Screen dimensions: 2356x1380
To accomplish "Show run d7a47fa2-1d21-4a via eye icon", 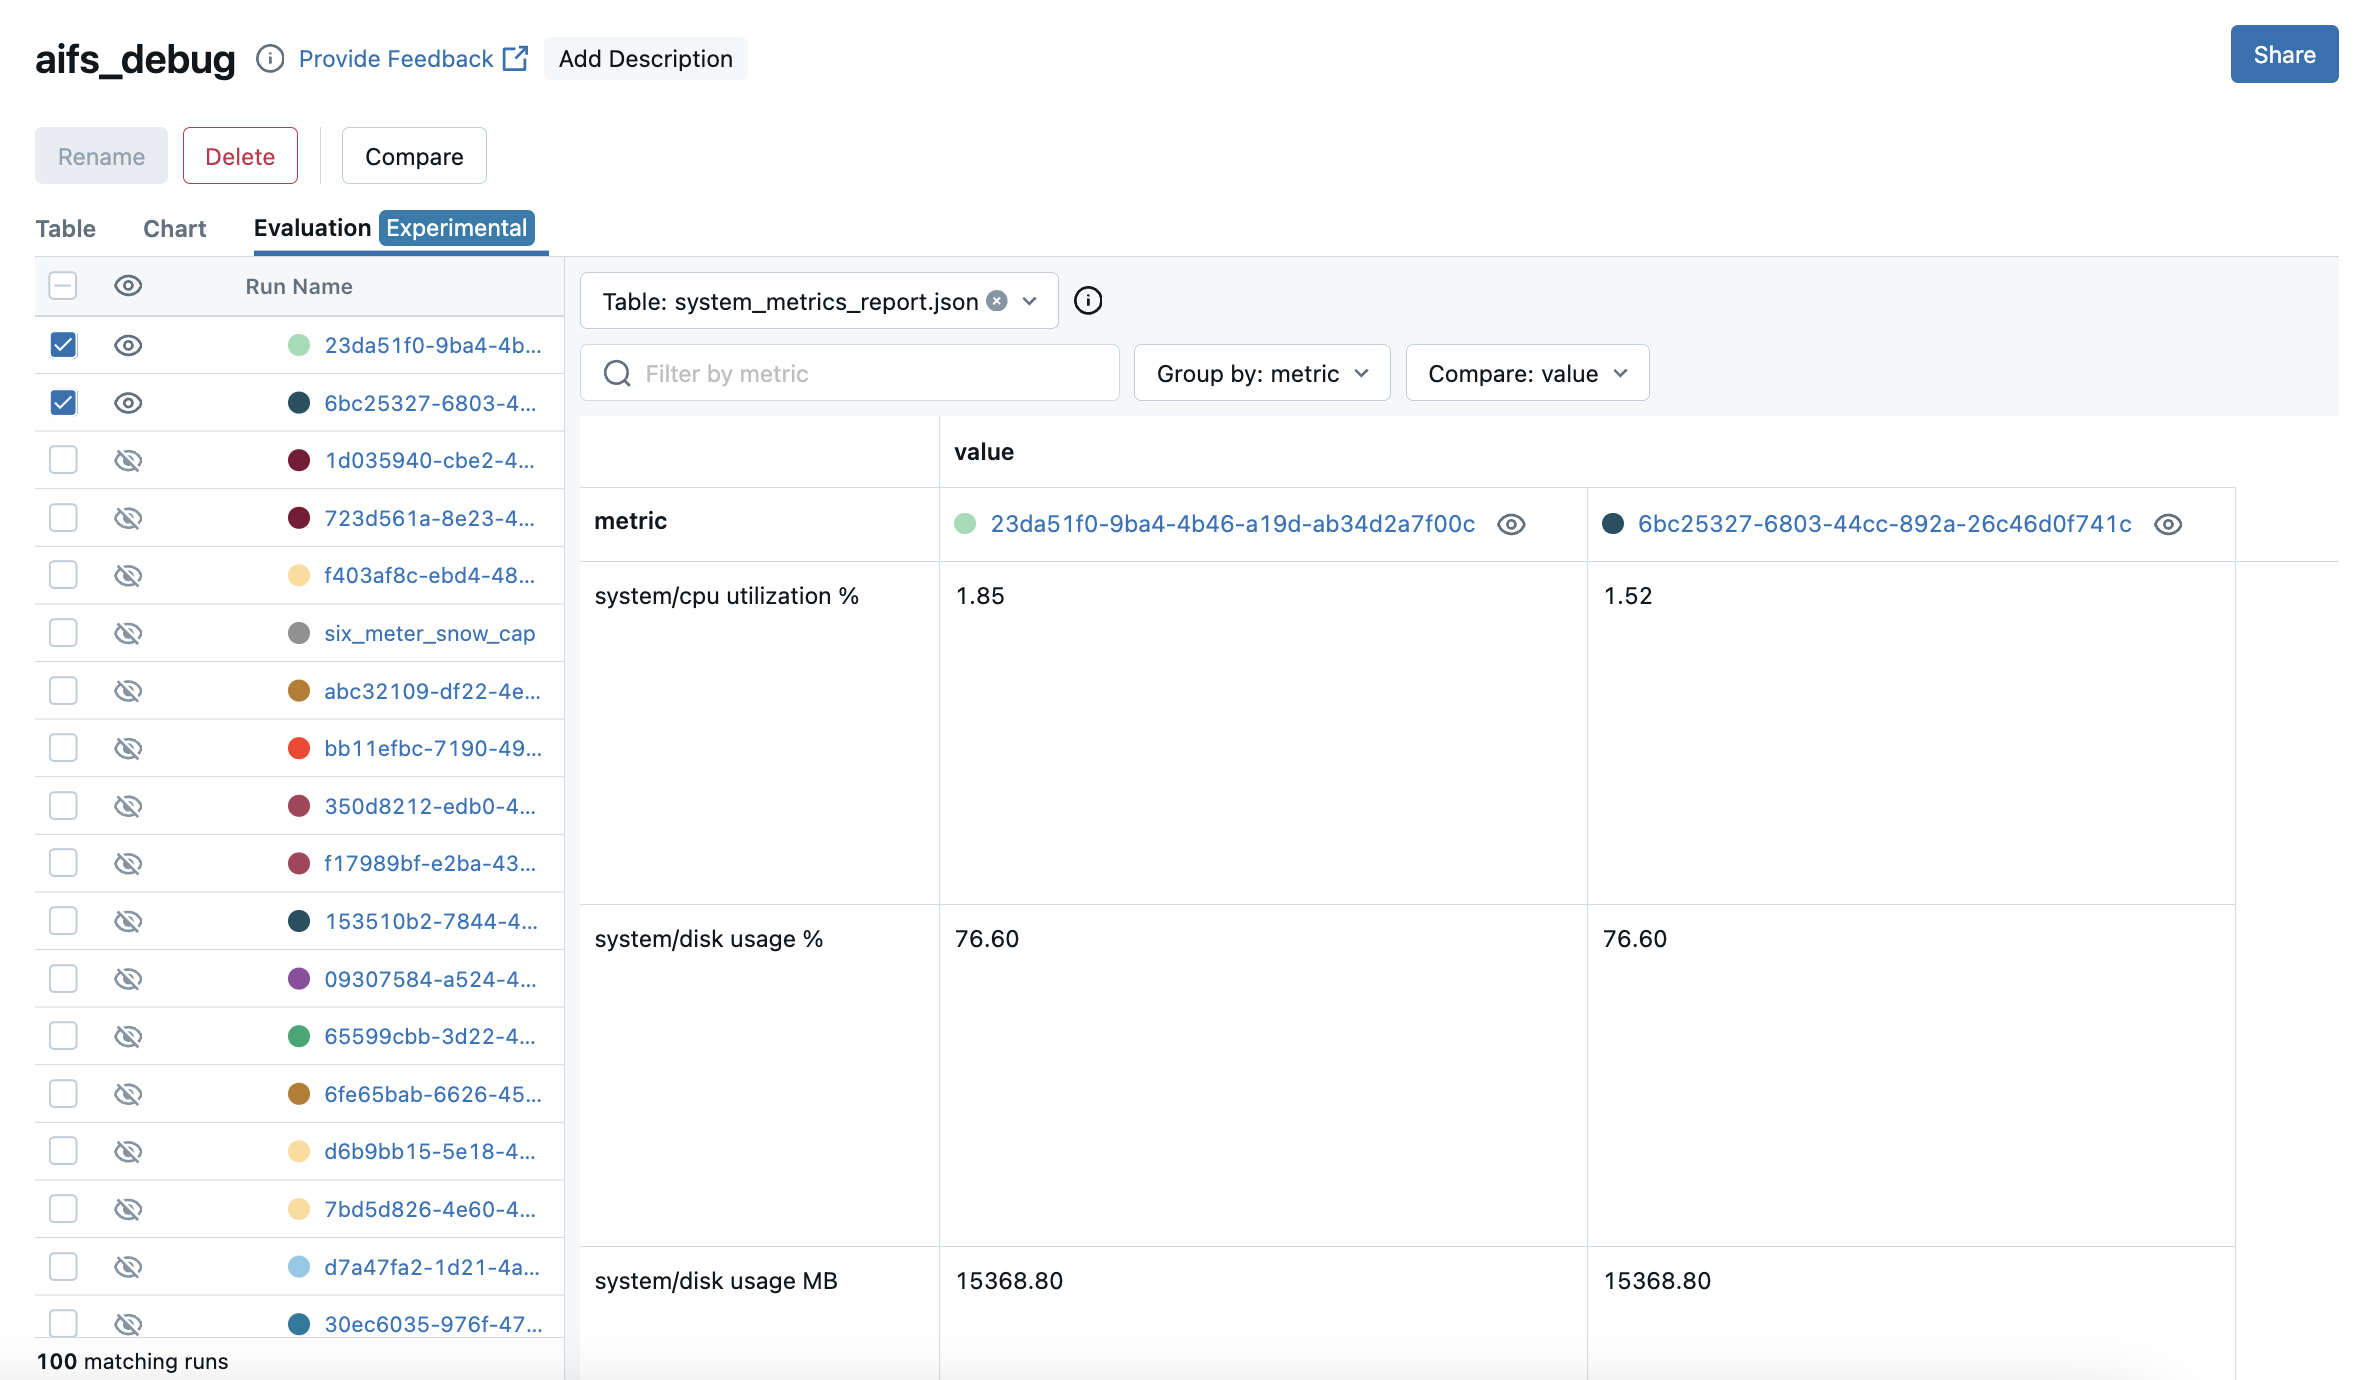I will click(x=128, y=1268).
